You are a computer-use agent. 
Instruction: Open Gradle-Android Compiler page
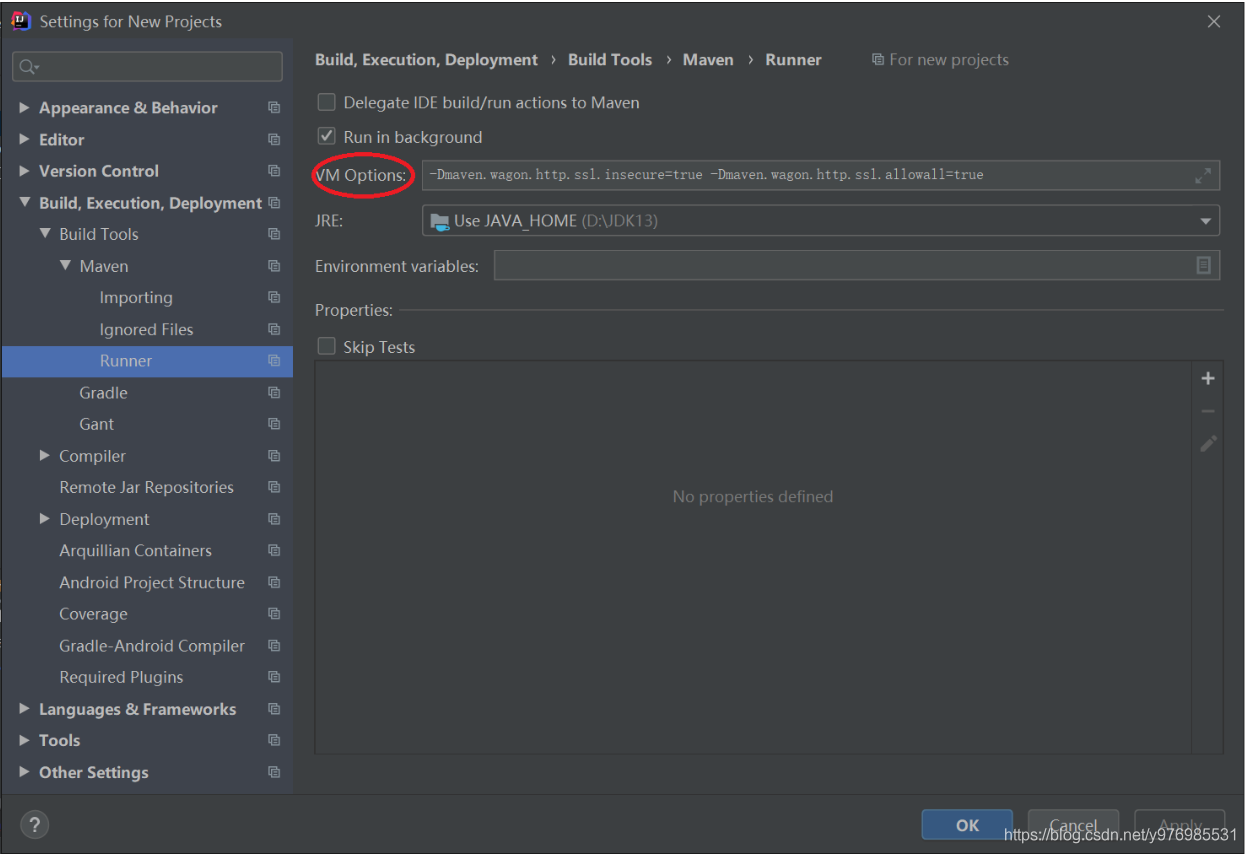152,646
